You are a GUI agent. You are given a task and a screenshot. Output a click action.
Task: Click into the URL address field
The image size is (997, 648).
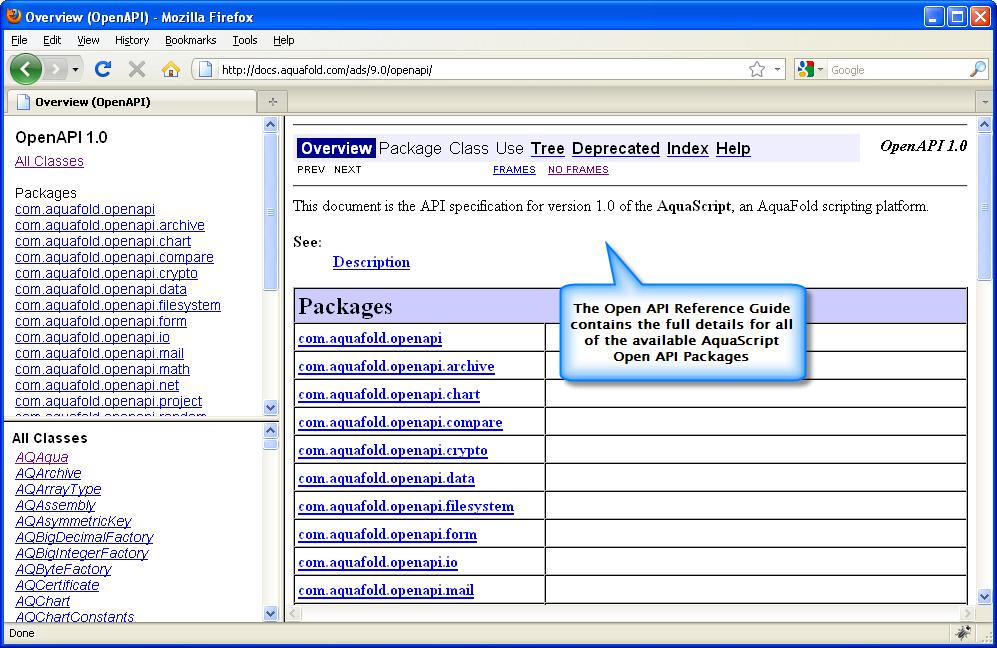(x=480, y=70)
